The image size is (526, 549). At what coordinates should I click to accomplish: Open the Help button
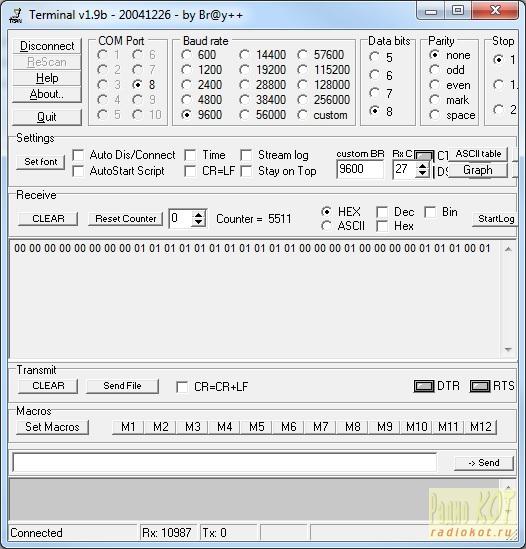coord(47,78)
